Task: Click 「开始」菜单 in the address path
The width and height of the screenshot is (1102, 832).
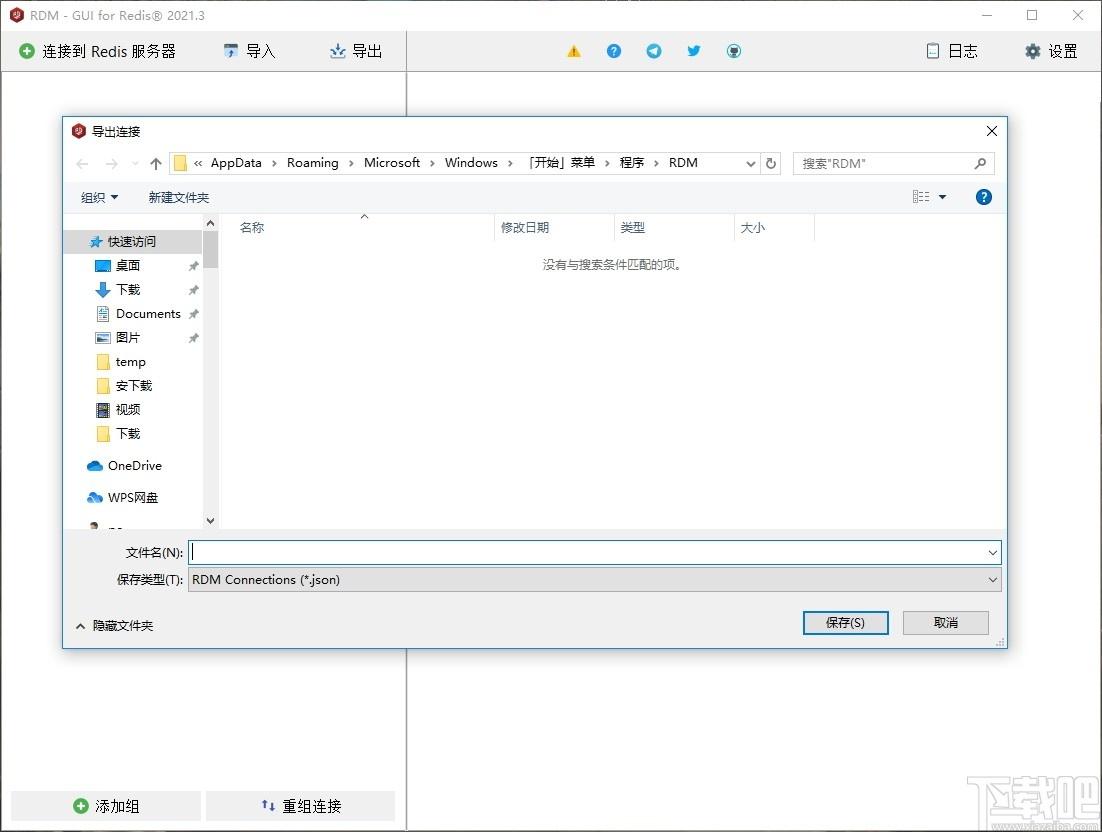Action: [561, 163]
